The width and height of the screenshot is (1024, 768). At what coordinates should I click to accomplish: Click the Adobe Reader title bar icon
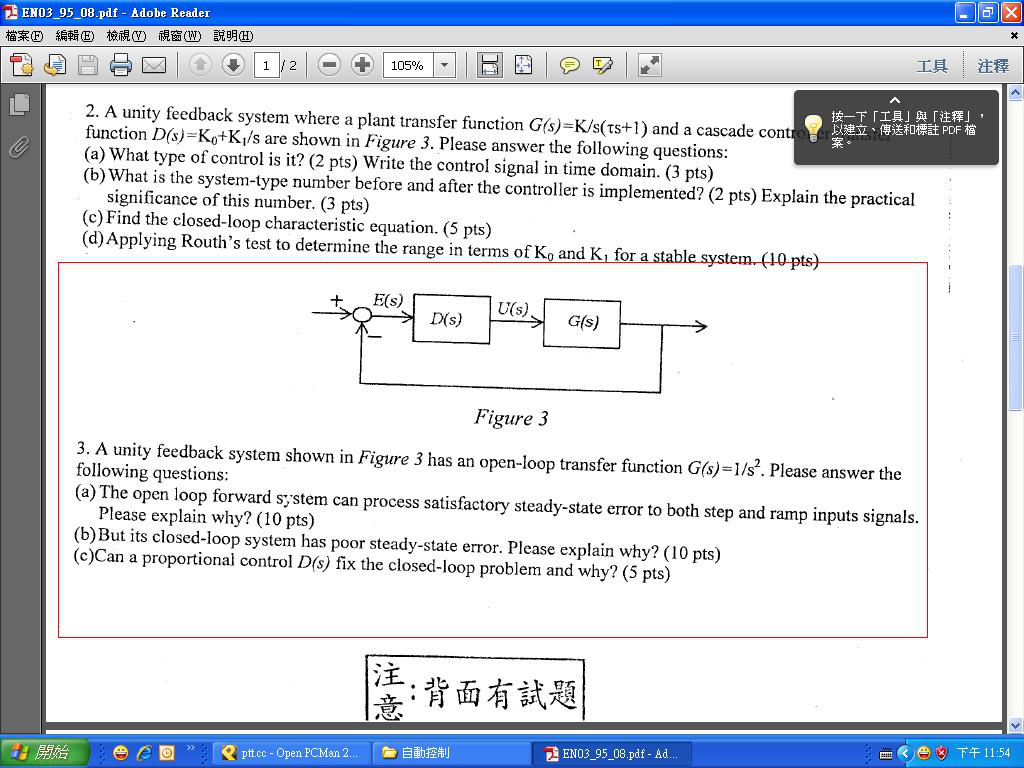click(10, 12)
